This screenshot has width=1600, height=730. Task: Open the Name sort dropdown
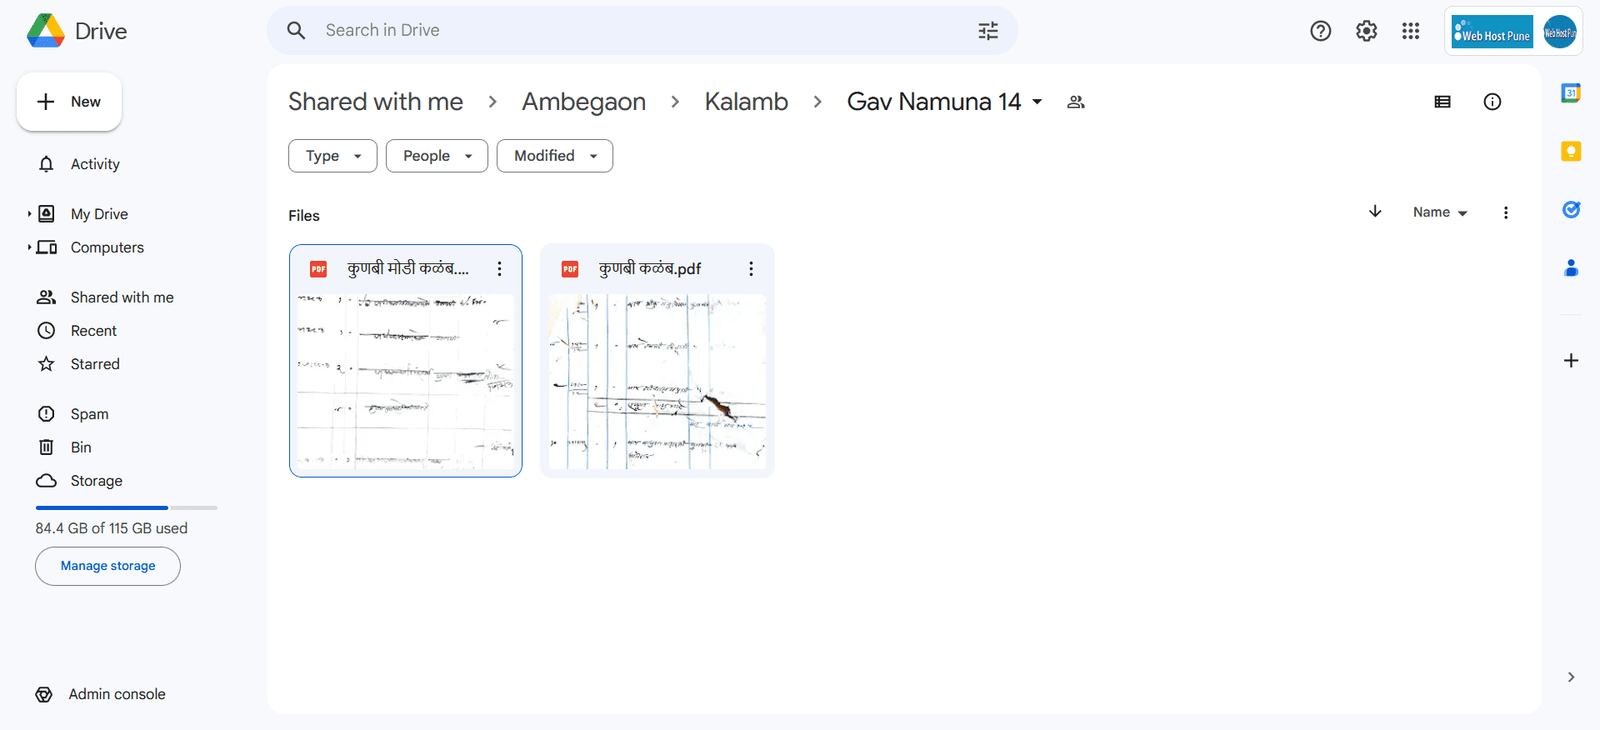click(1440, 213)
